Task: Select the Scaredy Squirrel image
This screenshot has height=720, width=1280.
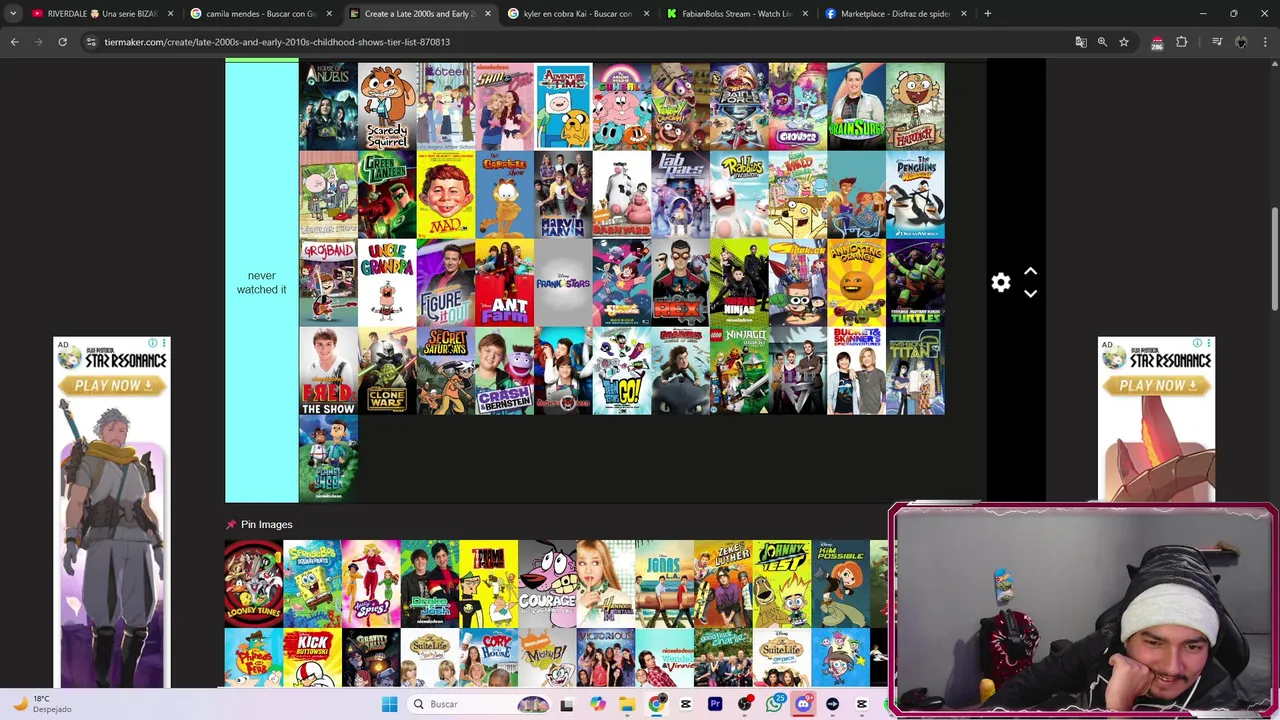Action: click(387, 107)
